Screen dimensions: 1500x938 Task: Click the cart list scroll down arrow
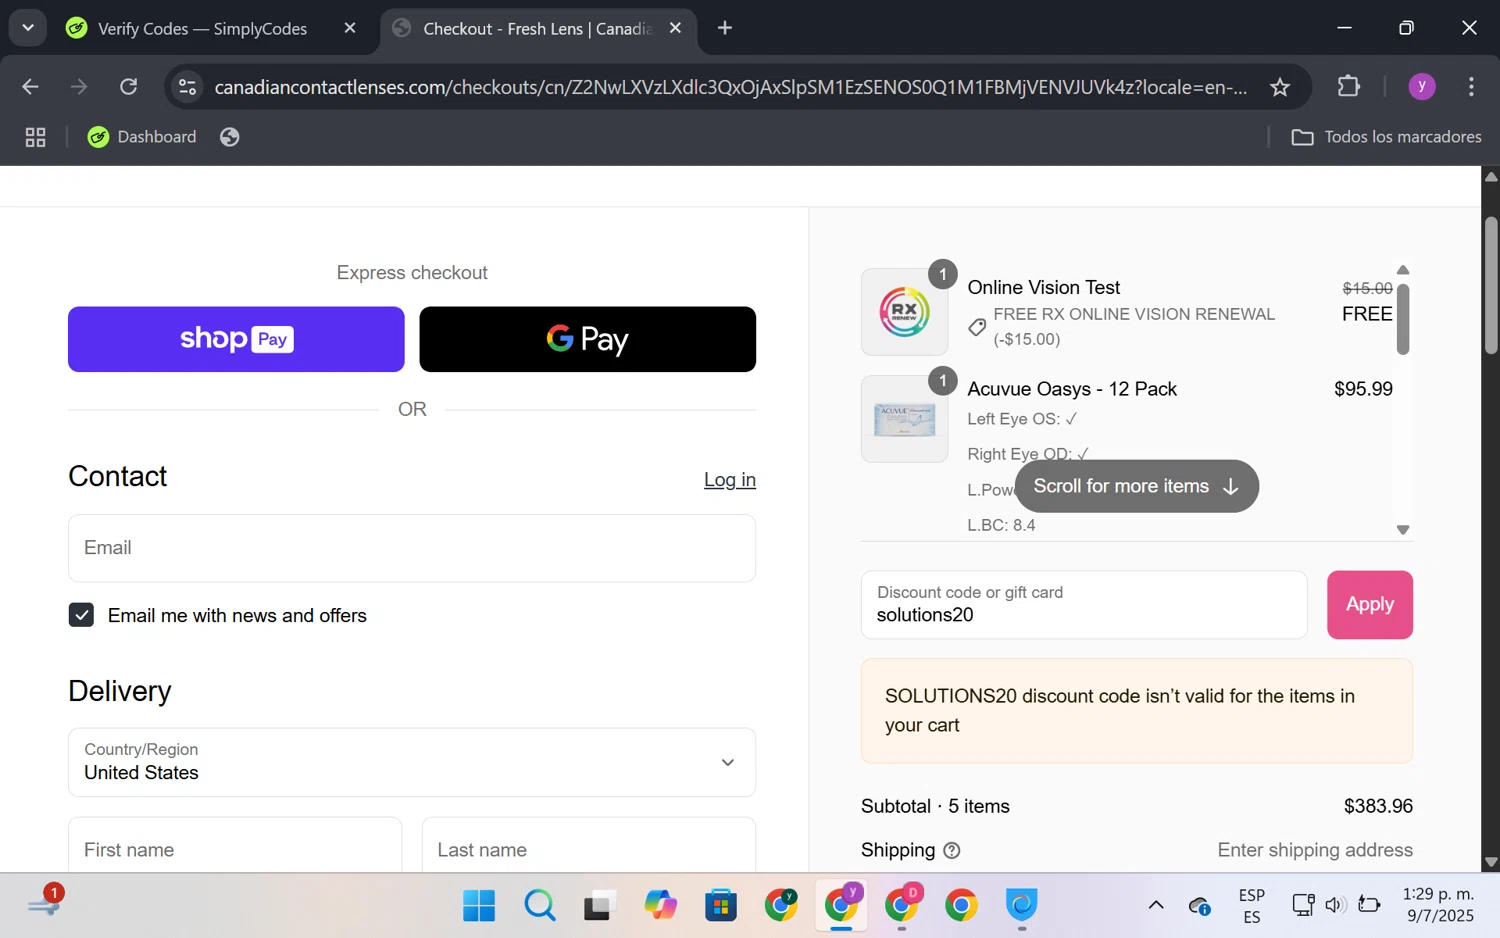1403,530
